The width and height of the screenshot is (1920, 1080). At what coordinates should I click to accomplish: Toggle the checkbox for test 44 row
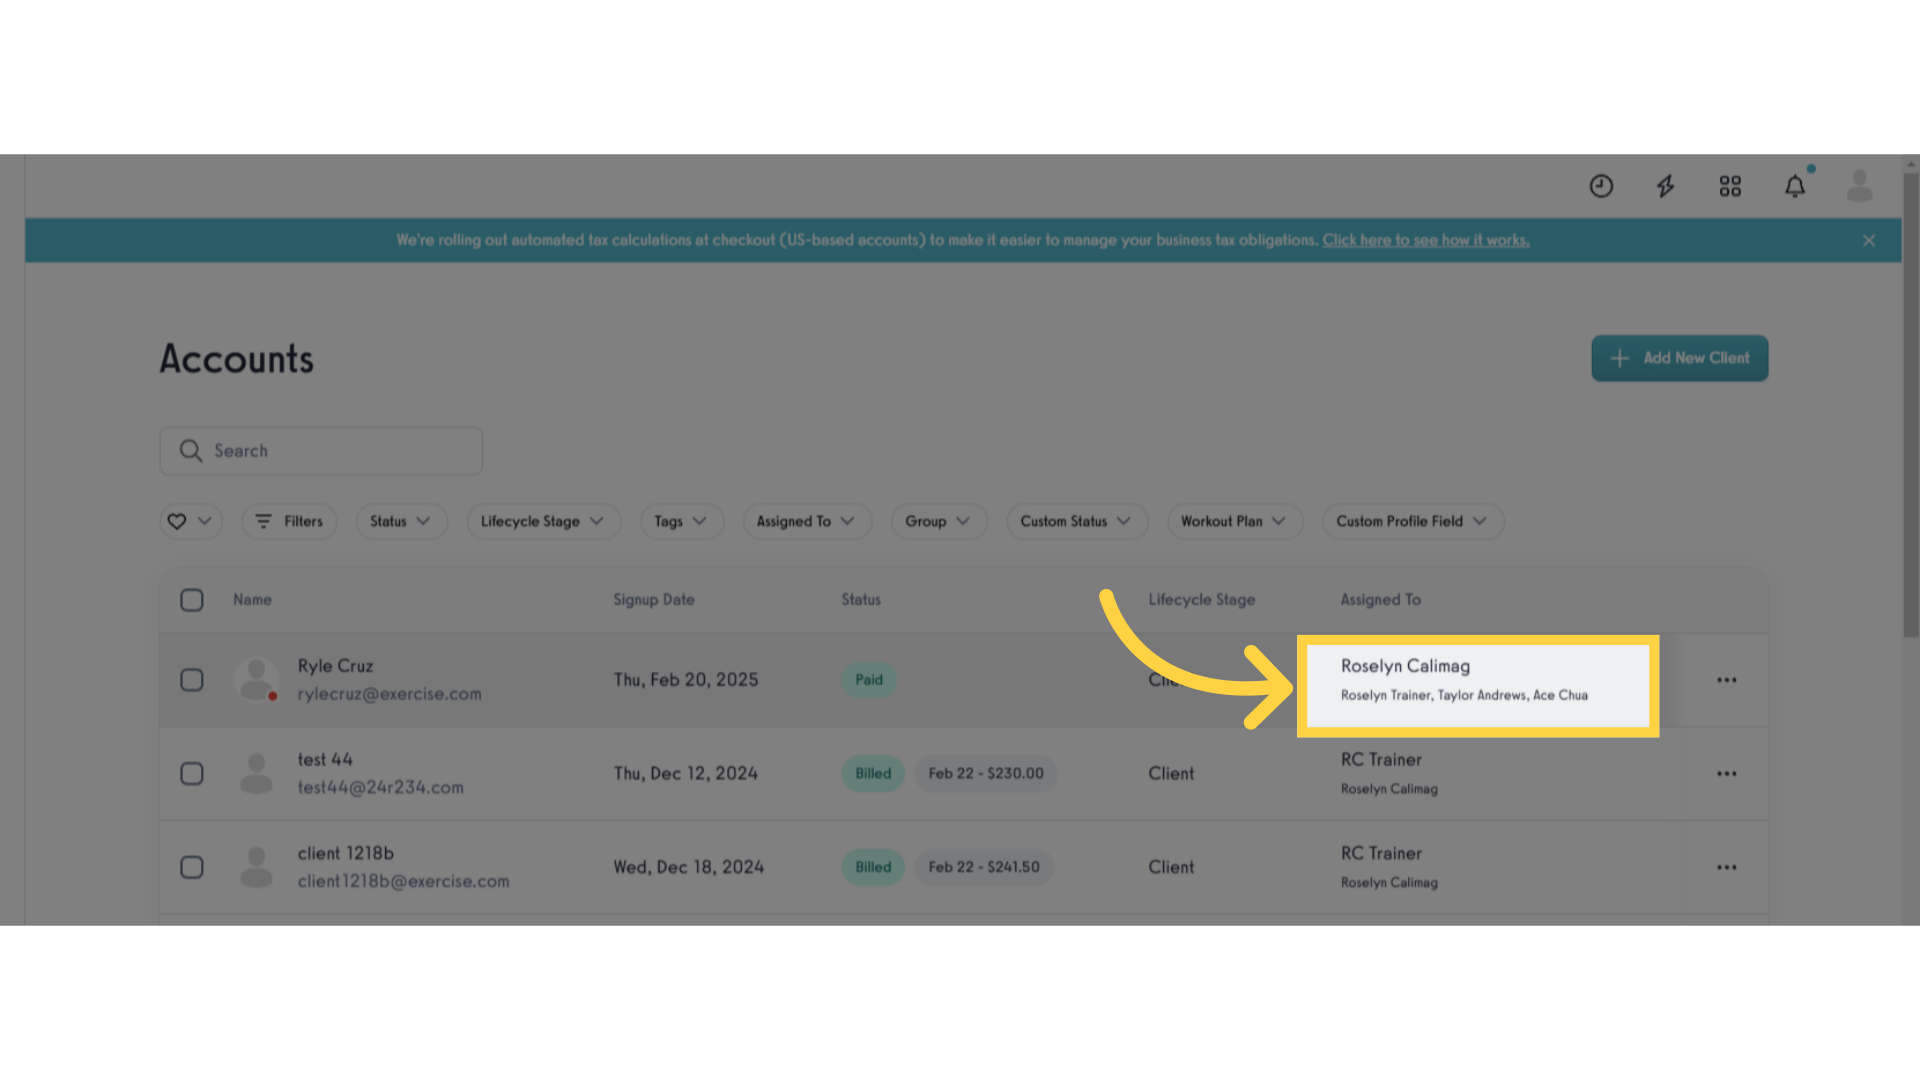191,773
